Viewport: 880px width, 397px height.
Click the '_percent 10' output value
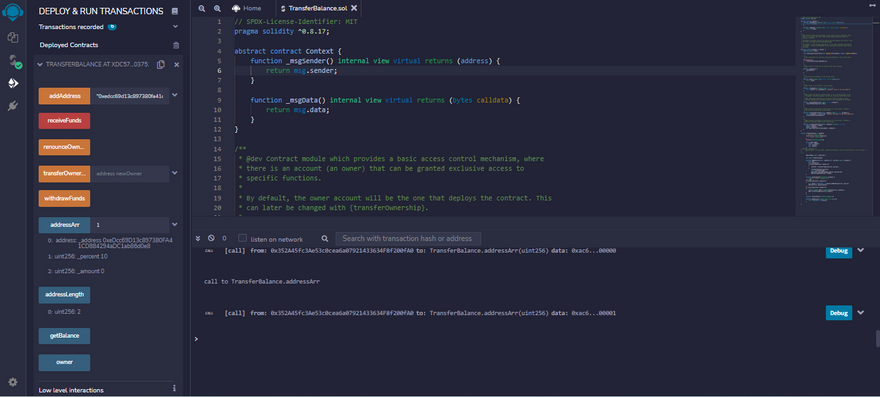[x=78, y=256]
